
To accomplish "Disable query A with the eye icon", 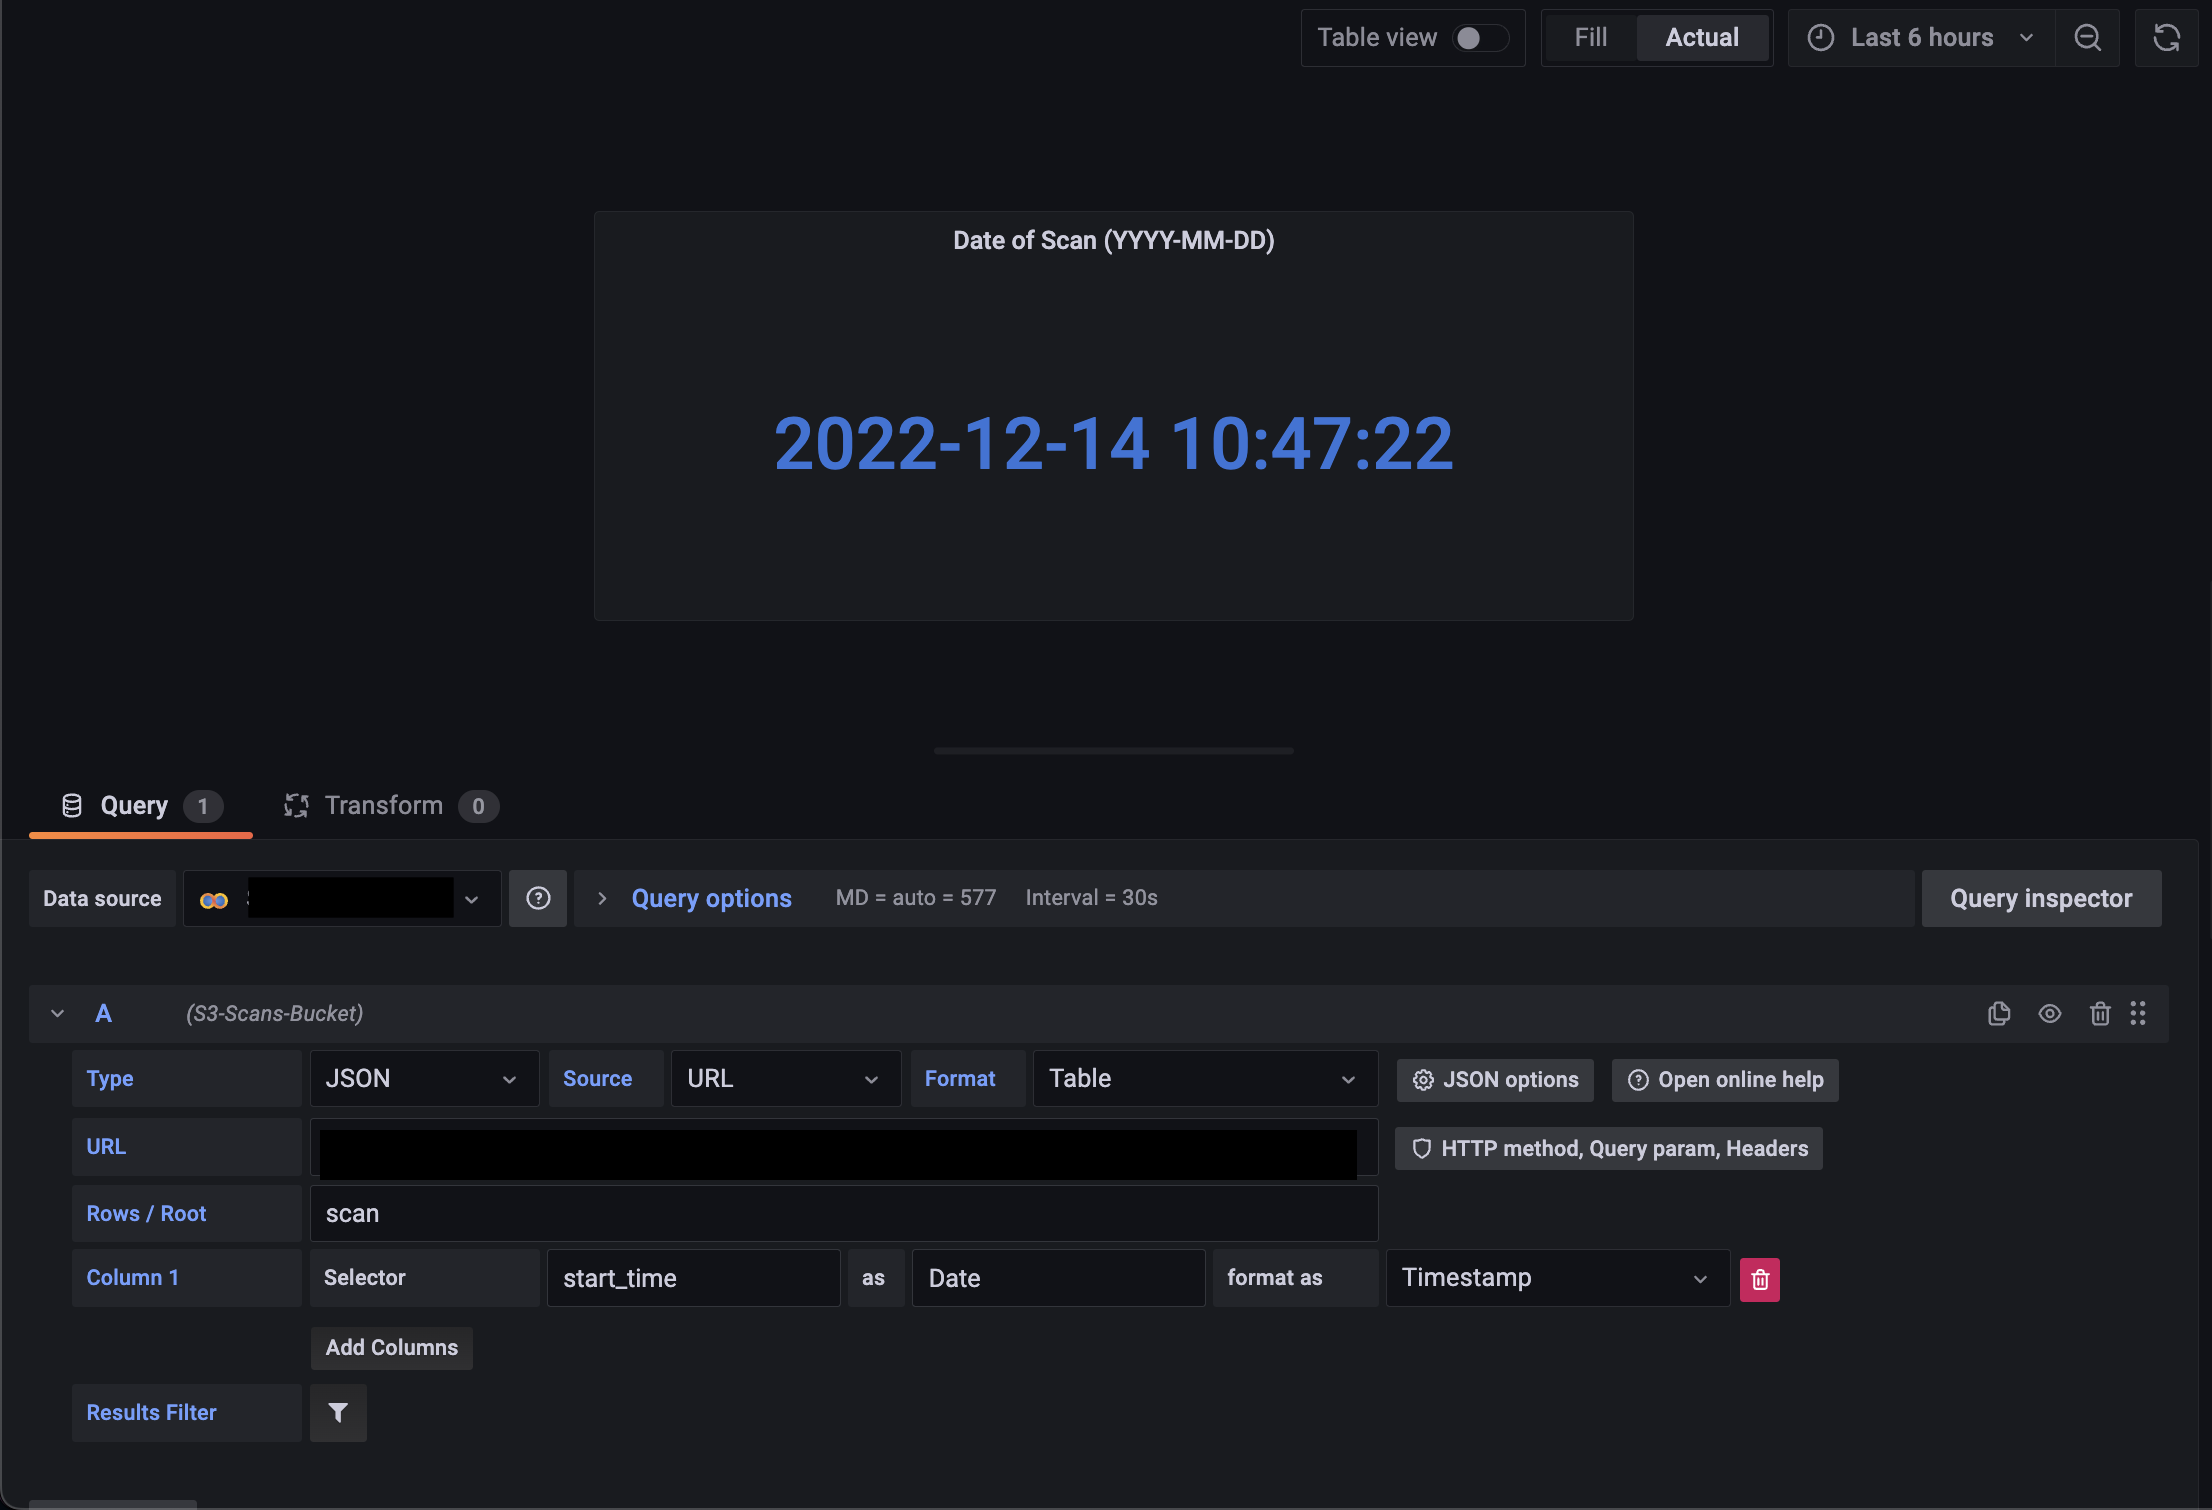I will click(2049, 1013).
